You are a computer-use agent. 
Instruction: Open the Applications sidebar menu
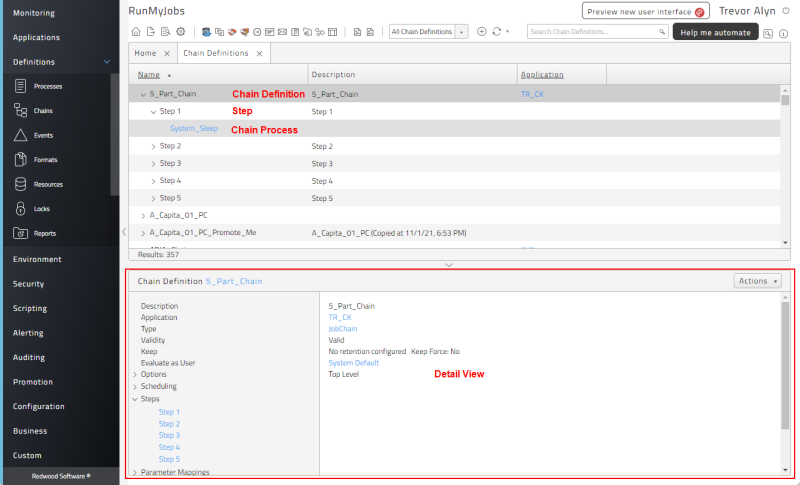click(36, 37)
